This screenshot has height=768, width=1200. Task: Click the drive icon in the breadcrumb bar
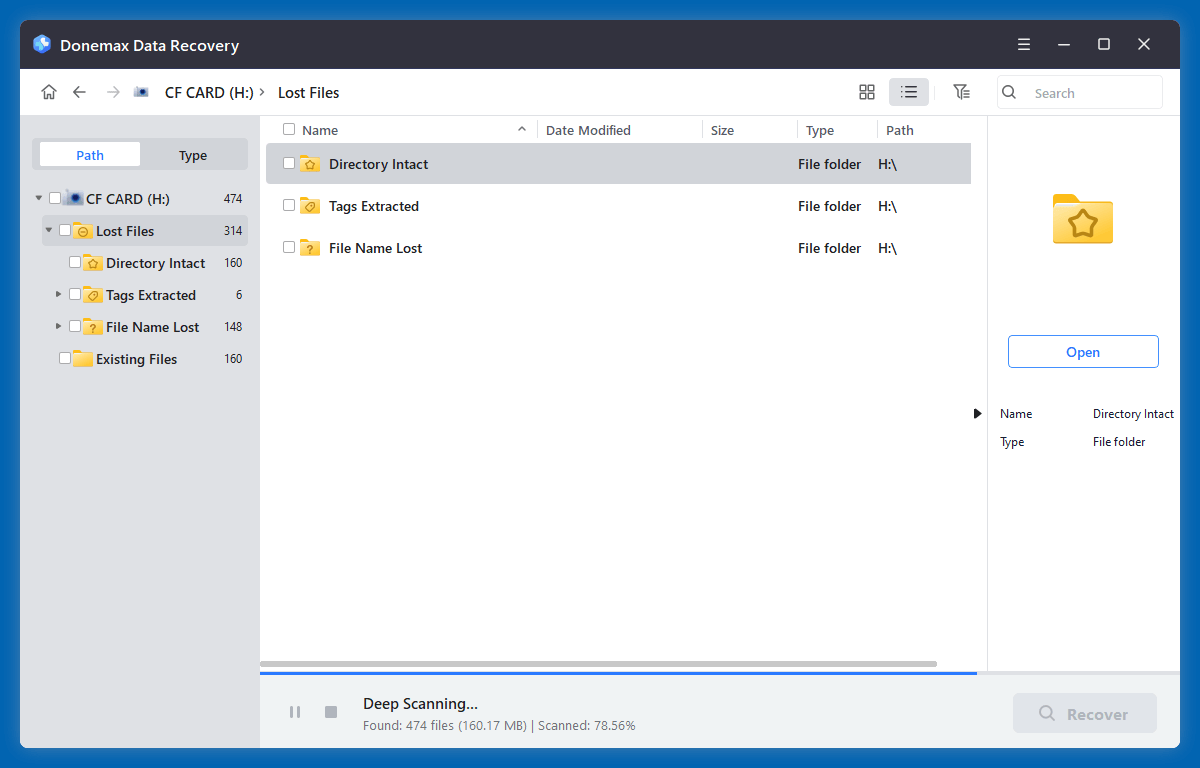pos(141,91)
